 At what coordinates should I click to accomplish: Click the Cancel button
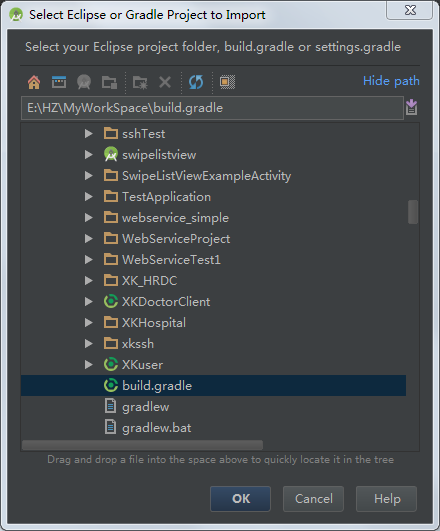314,499
